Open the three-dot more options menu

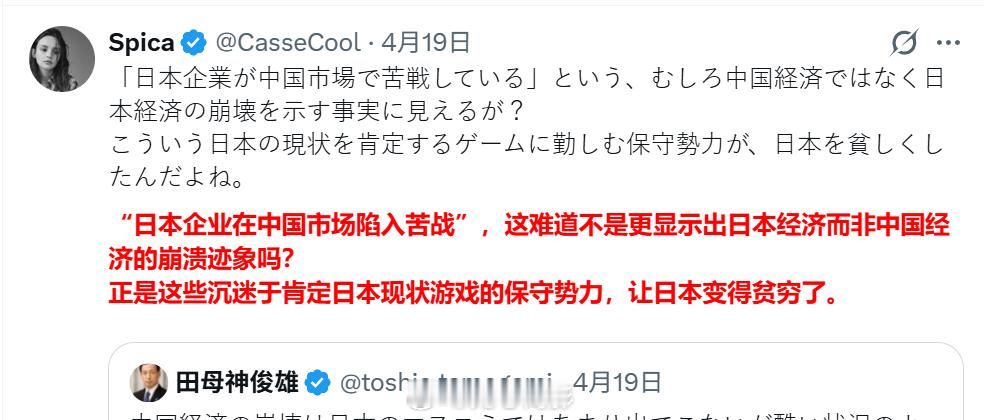pos(948,43)
